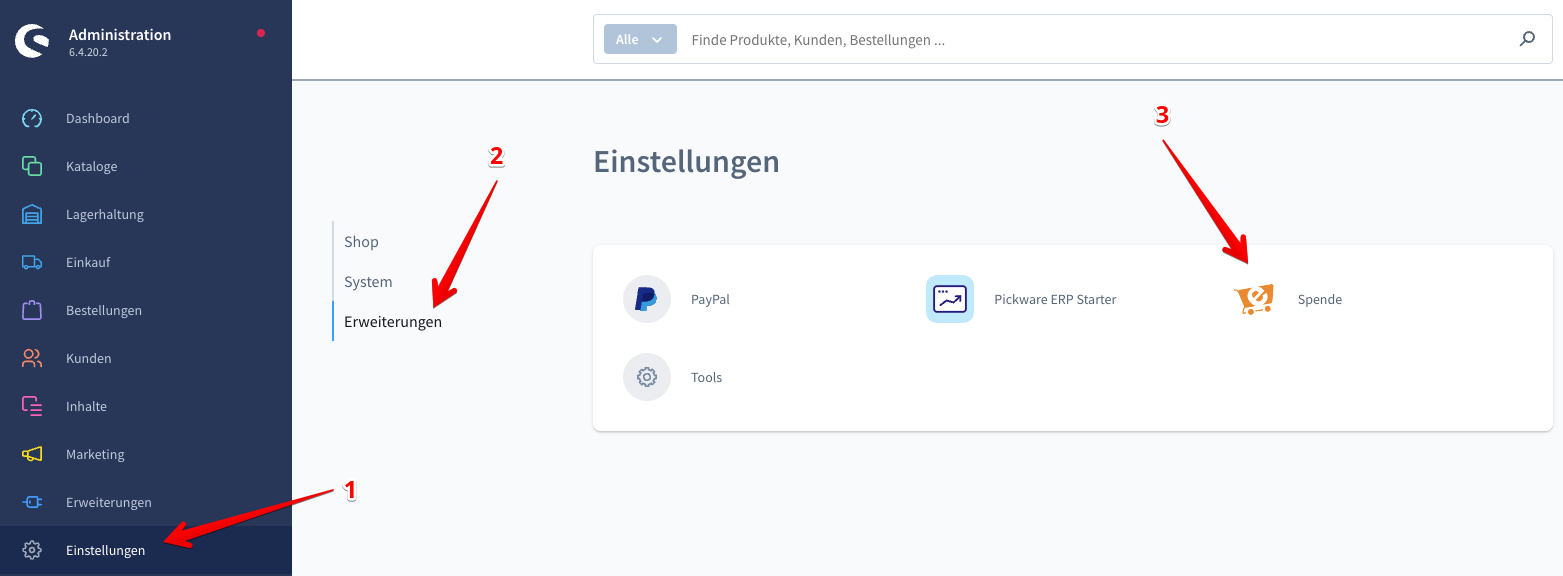Select the Einstellungen menu item

pos(105,550)
